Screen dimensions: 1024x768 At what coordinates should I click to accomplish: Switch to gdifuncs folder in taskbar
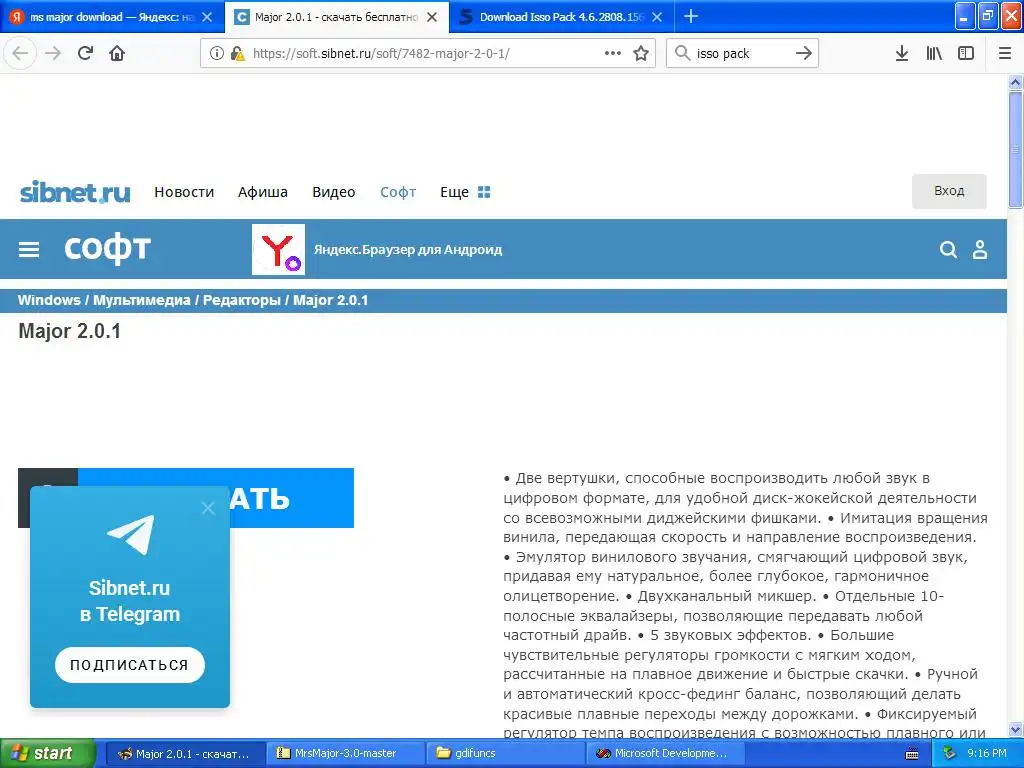click(x=505, y=753)
